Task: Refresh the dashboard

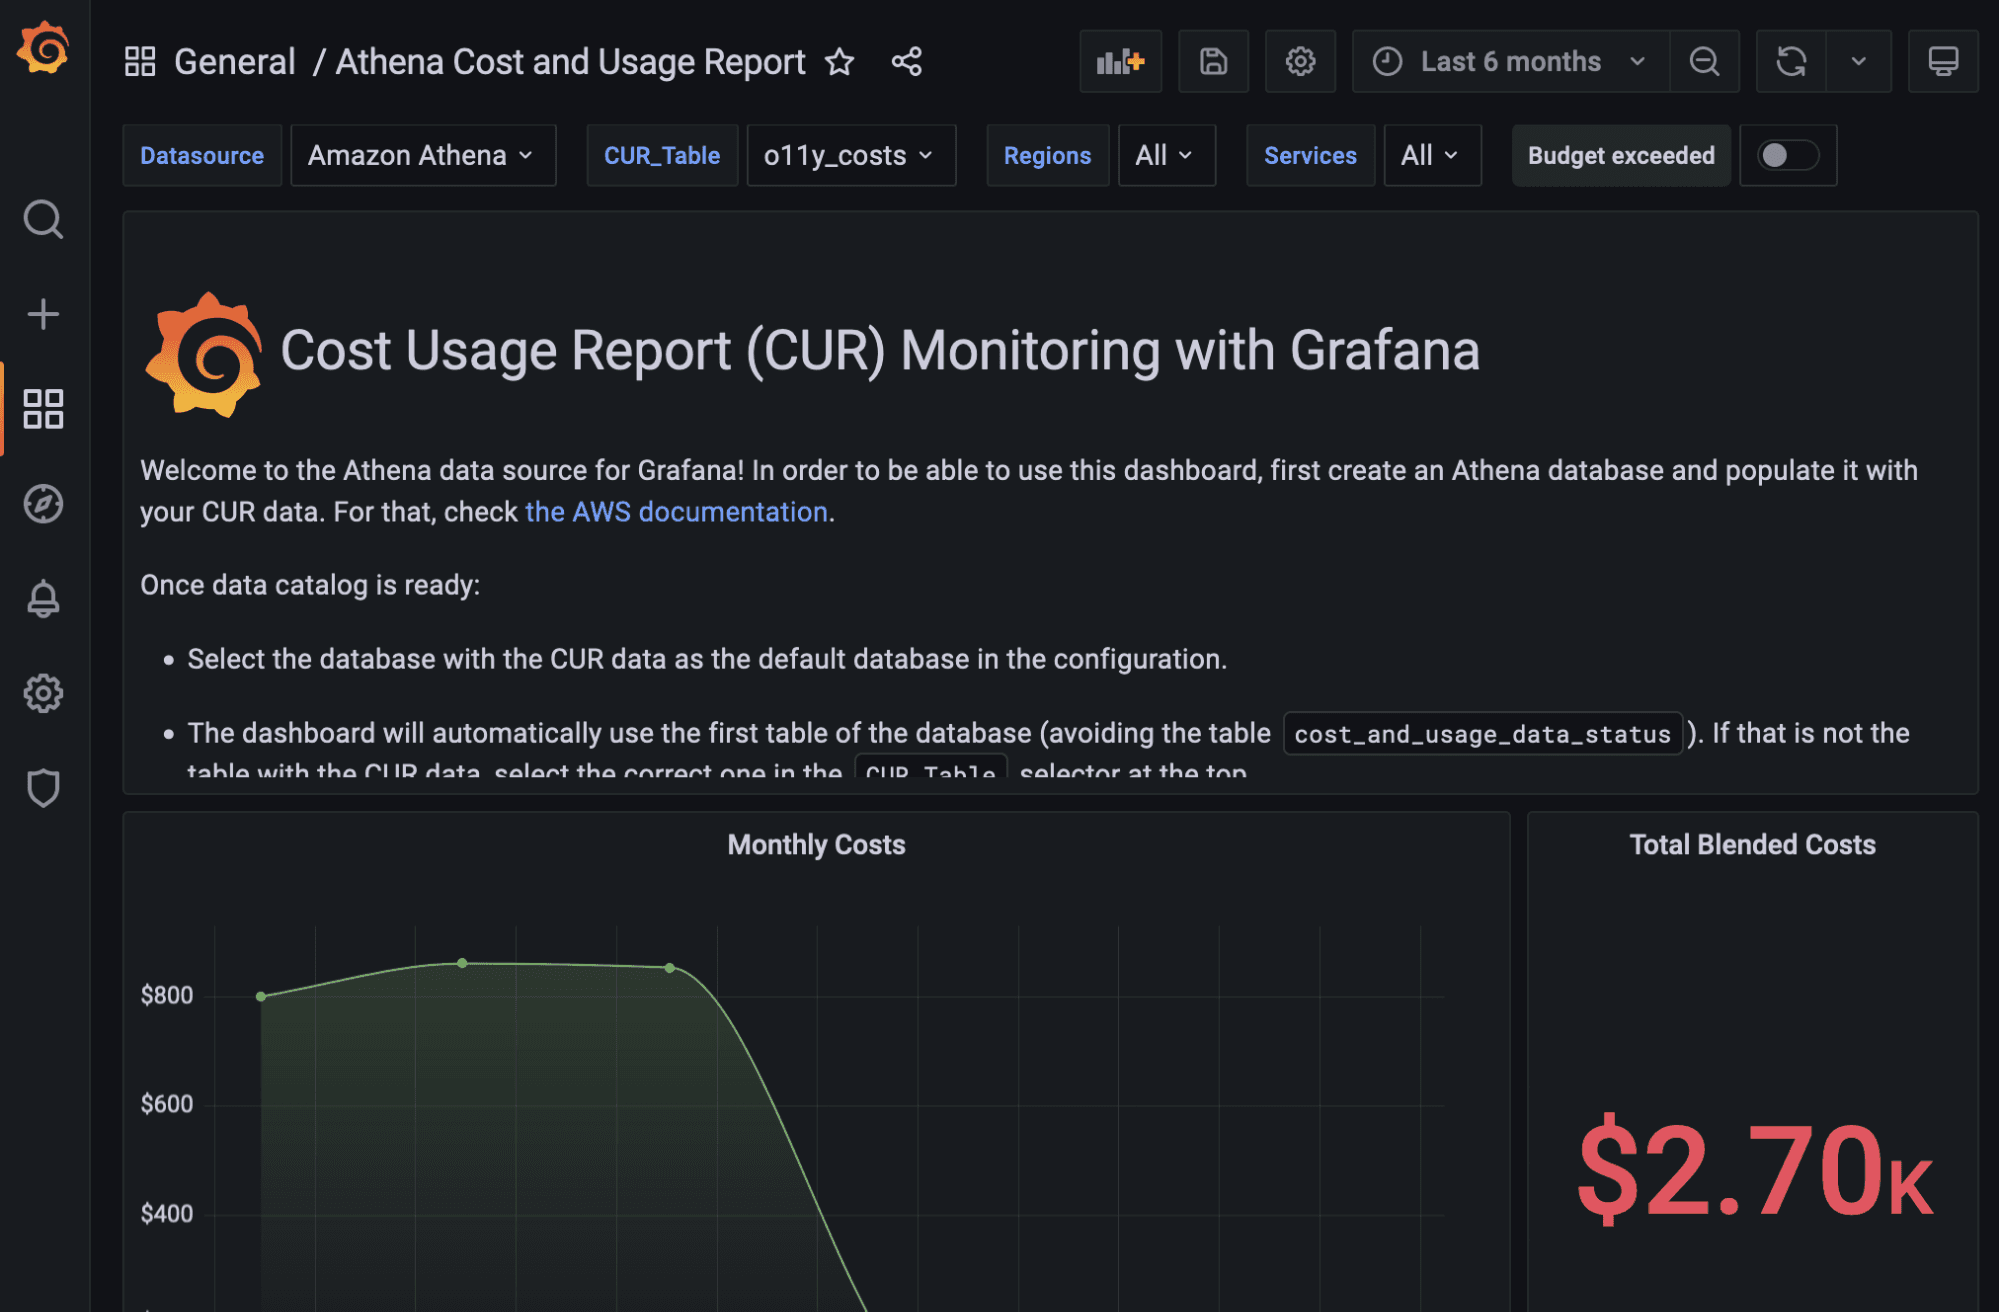Action: click(1790, 62)
